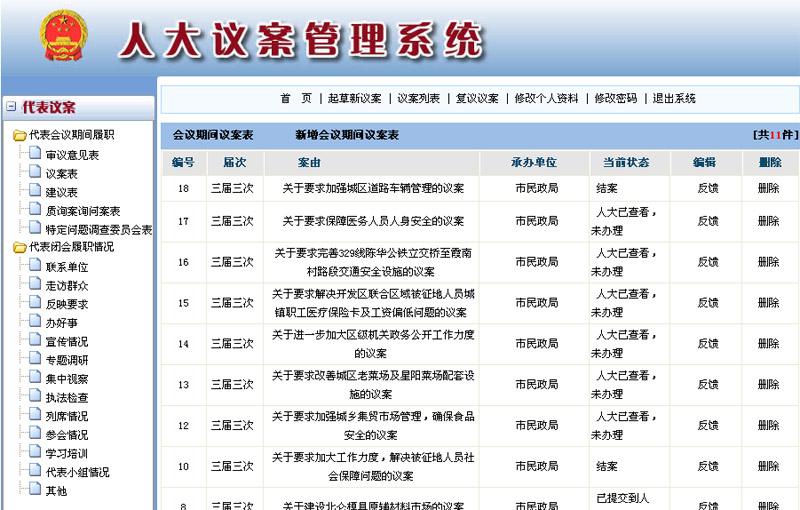Click the 执法检查 page icon

point(36,398)
